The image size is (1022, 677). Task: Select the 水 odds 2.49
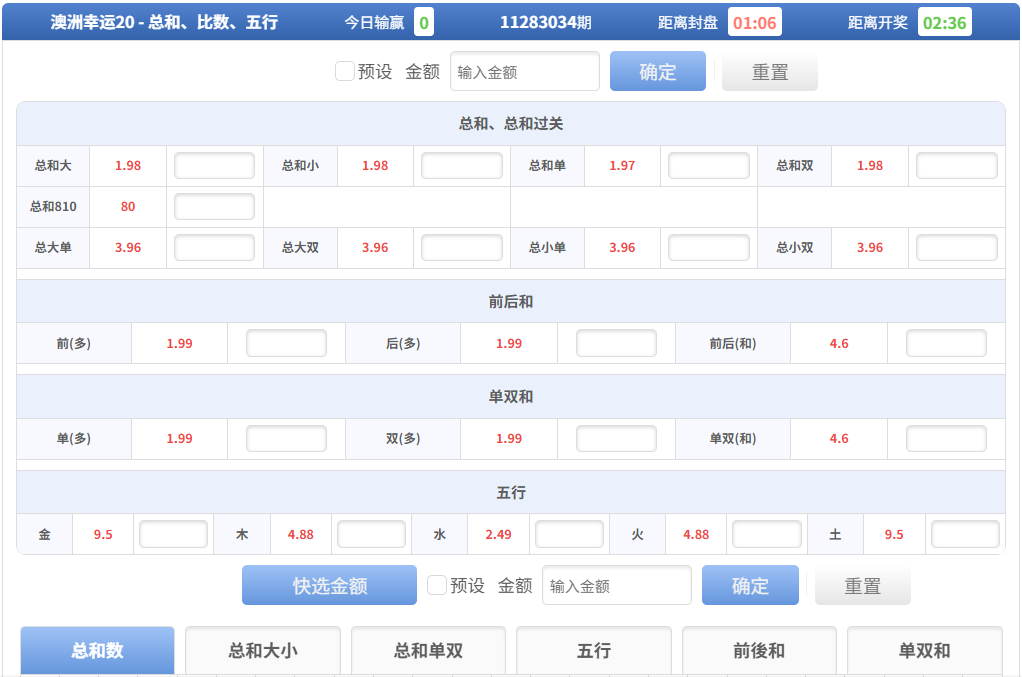[x=498, y=535]
